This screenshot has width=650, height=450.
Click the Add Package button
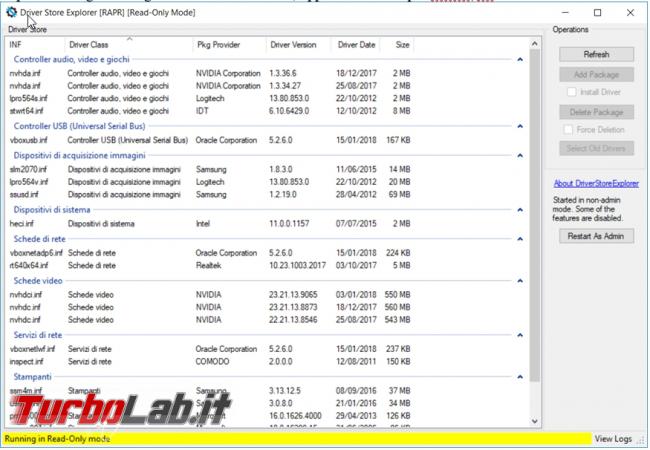pyautogui.click(x=596, y=75)
